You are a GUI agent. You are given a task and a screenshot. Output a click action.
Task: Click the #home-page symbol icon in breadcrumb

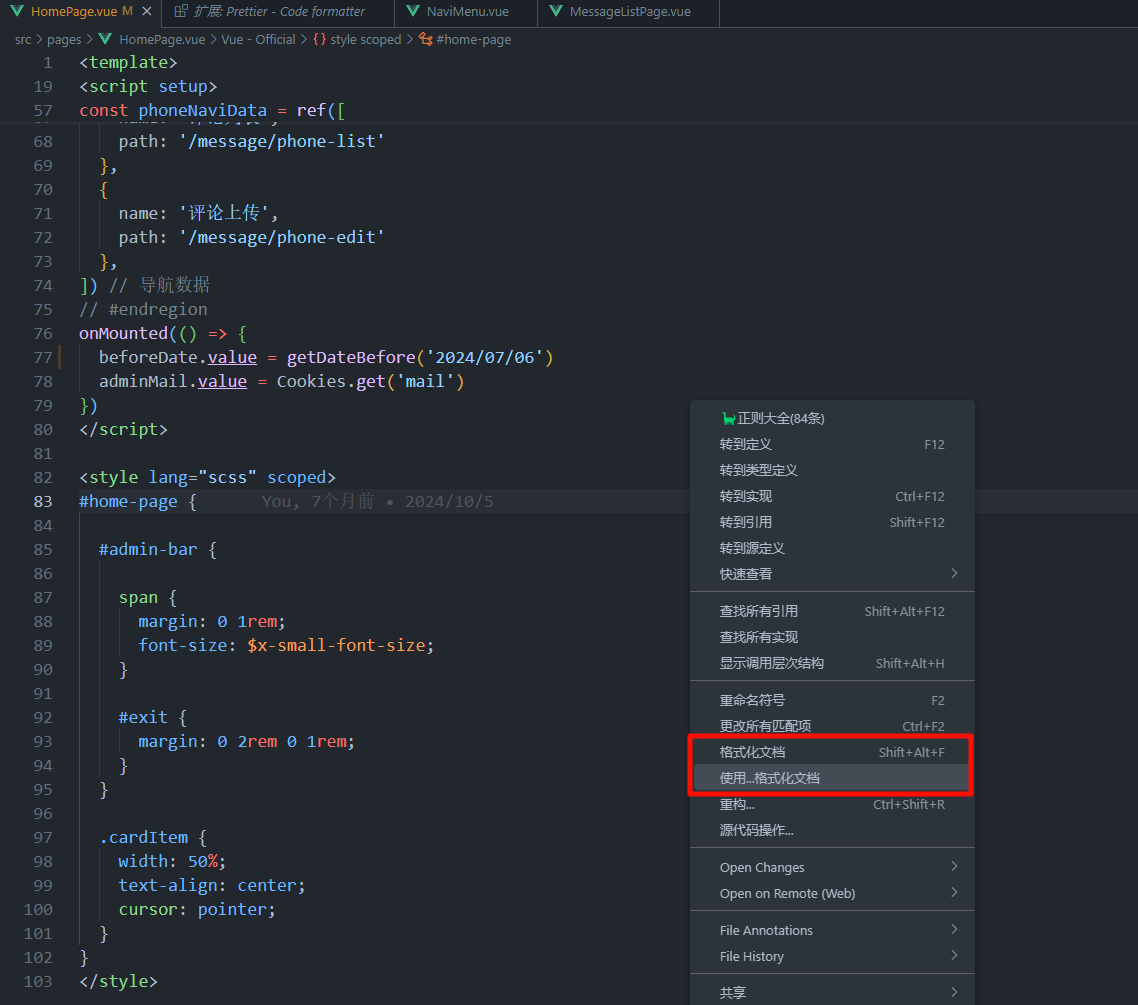tap(425, 40)
